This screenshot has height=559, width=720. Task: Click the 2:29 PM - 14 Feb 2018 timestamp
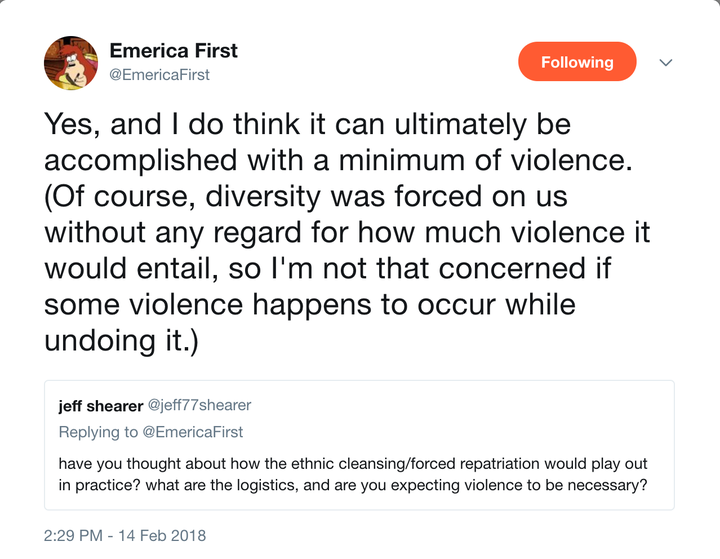(x=125, y=536)
